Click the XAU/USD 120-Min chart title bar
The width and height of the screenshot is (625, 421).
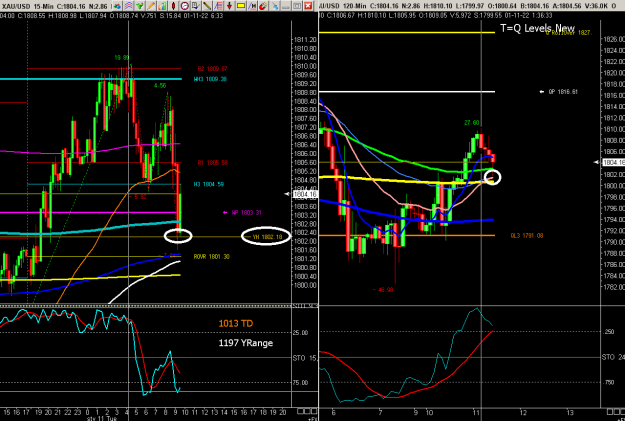pyautogui.click(x=470, y=6)
